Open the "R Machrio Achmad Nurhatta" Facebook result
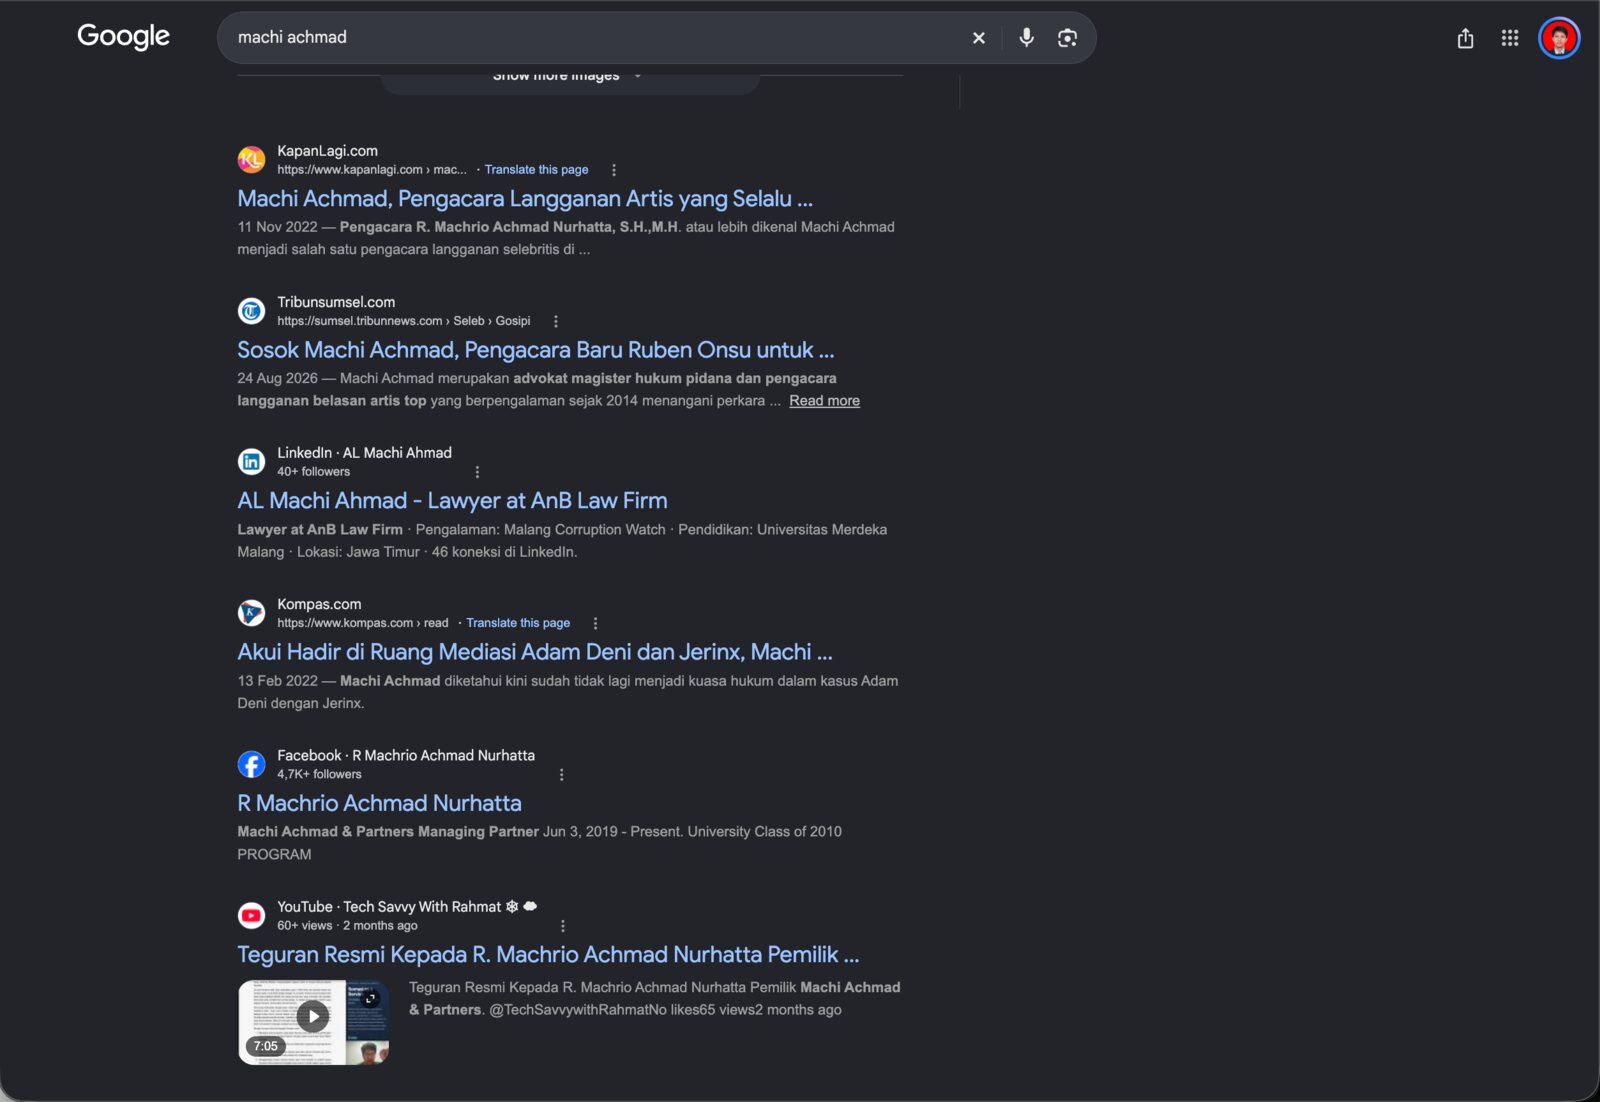 point(379,803)
